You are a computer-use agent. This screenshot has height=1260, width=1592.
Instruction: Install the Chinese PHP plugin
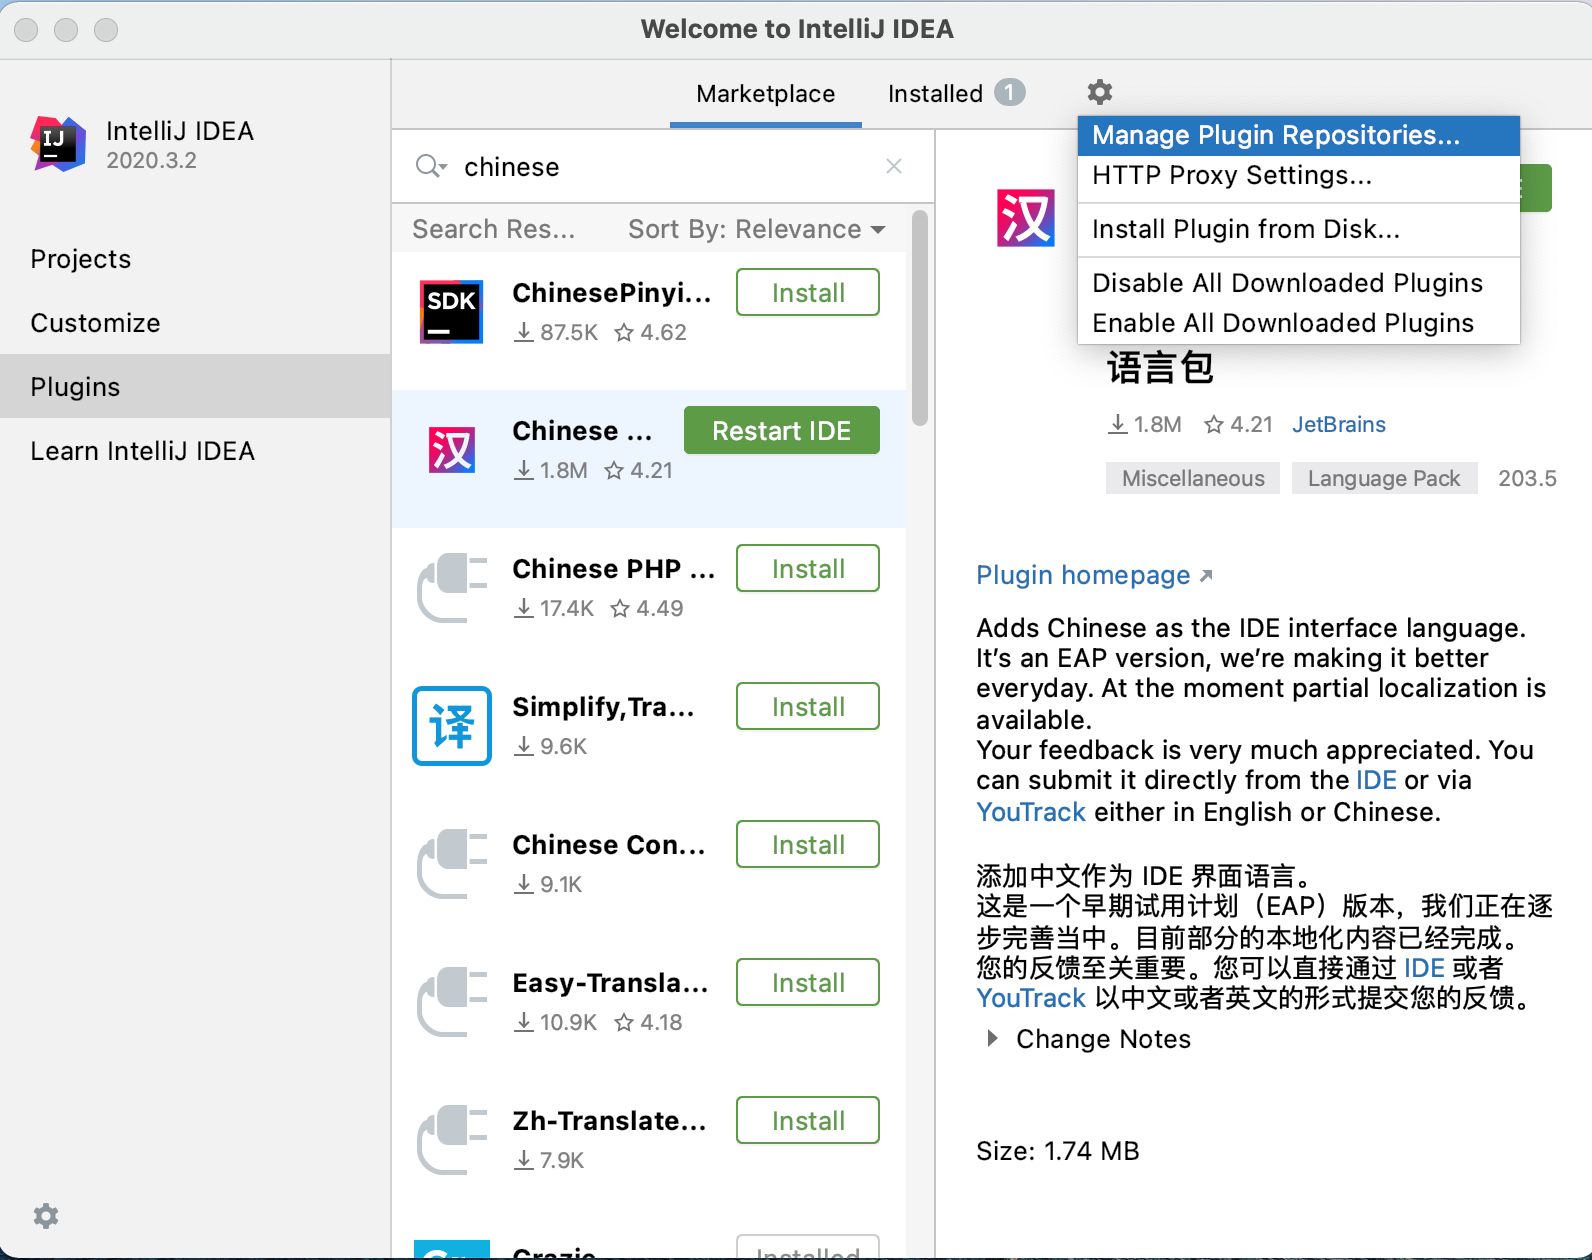click(808, 568)
